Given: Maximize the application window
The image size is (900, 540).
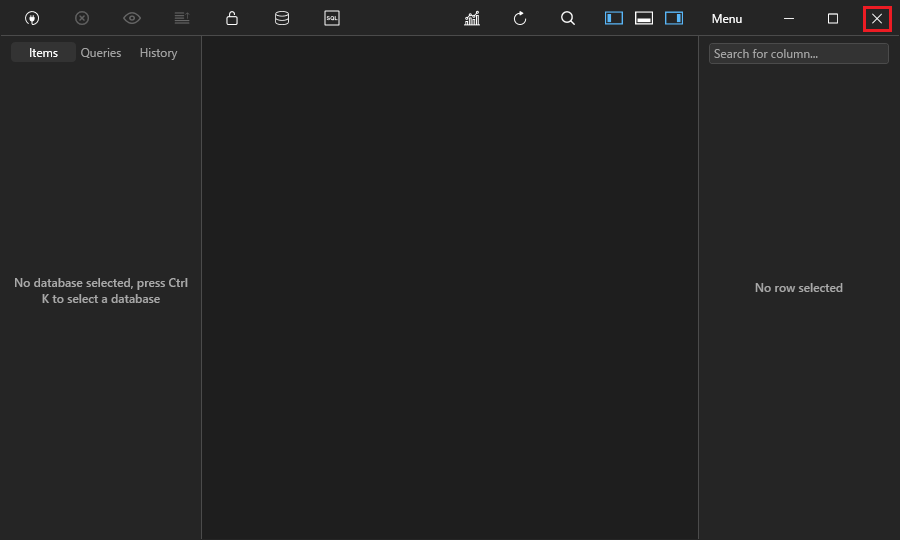Looking at the screenshot, I should click(x=833, y=18).
